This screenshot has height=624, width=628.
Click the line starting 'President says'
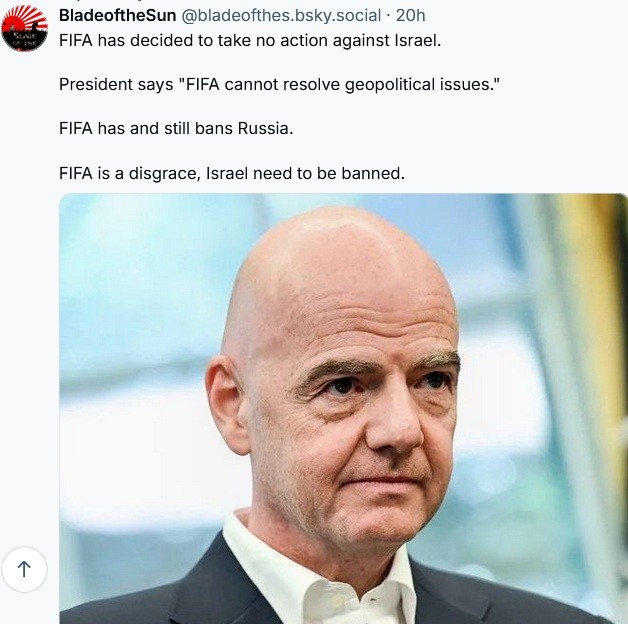click(x=279, y=85)
